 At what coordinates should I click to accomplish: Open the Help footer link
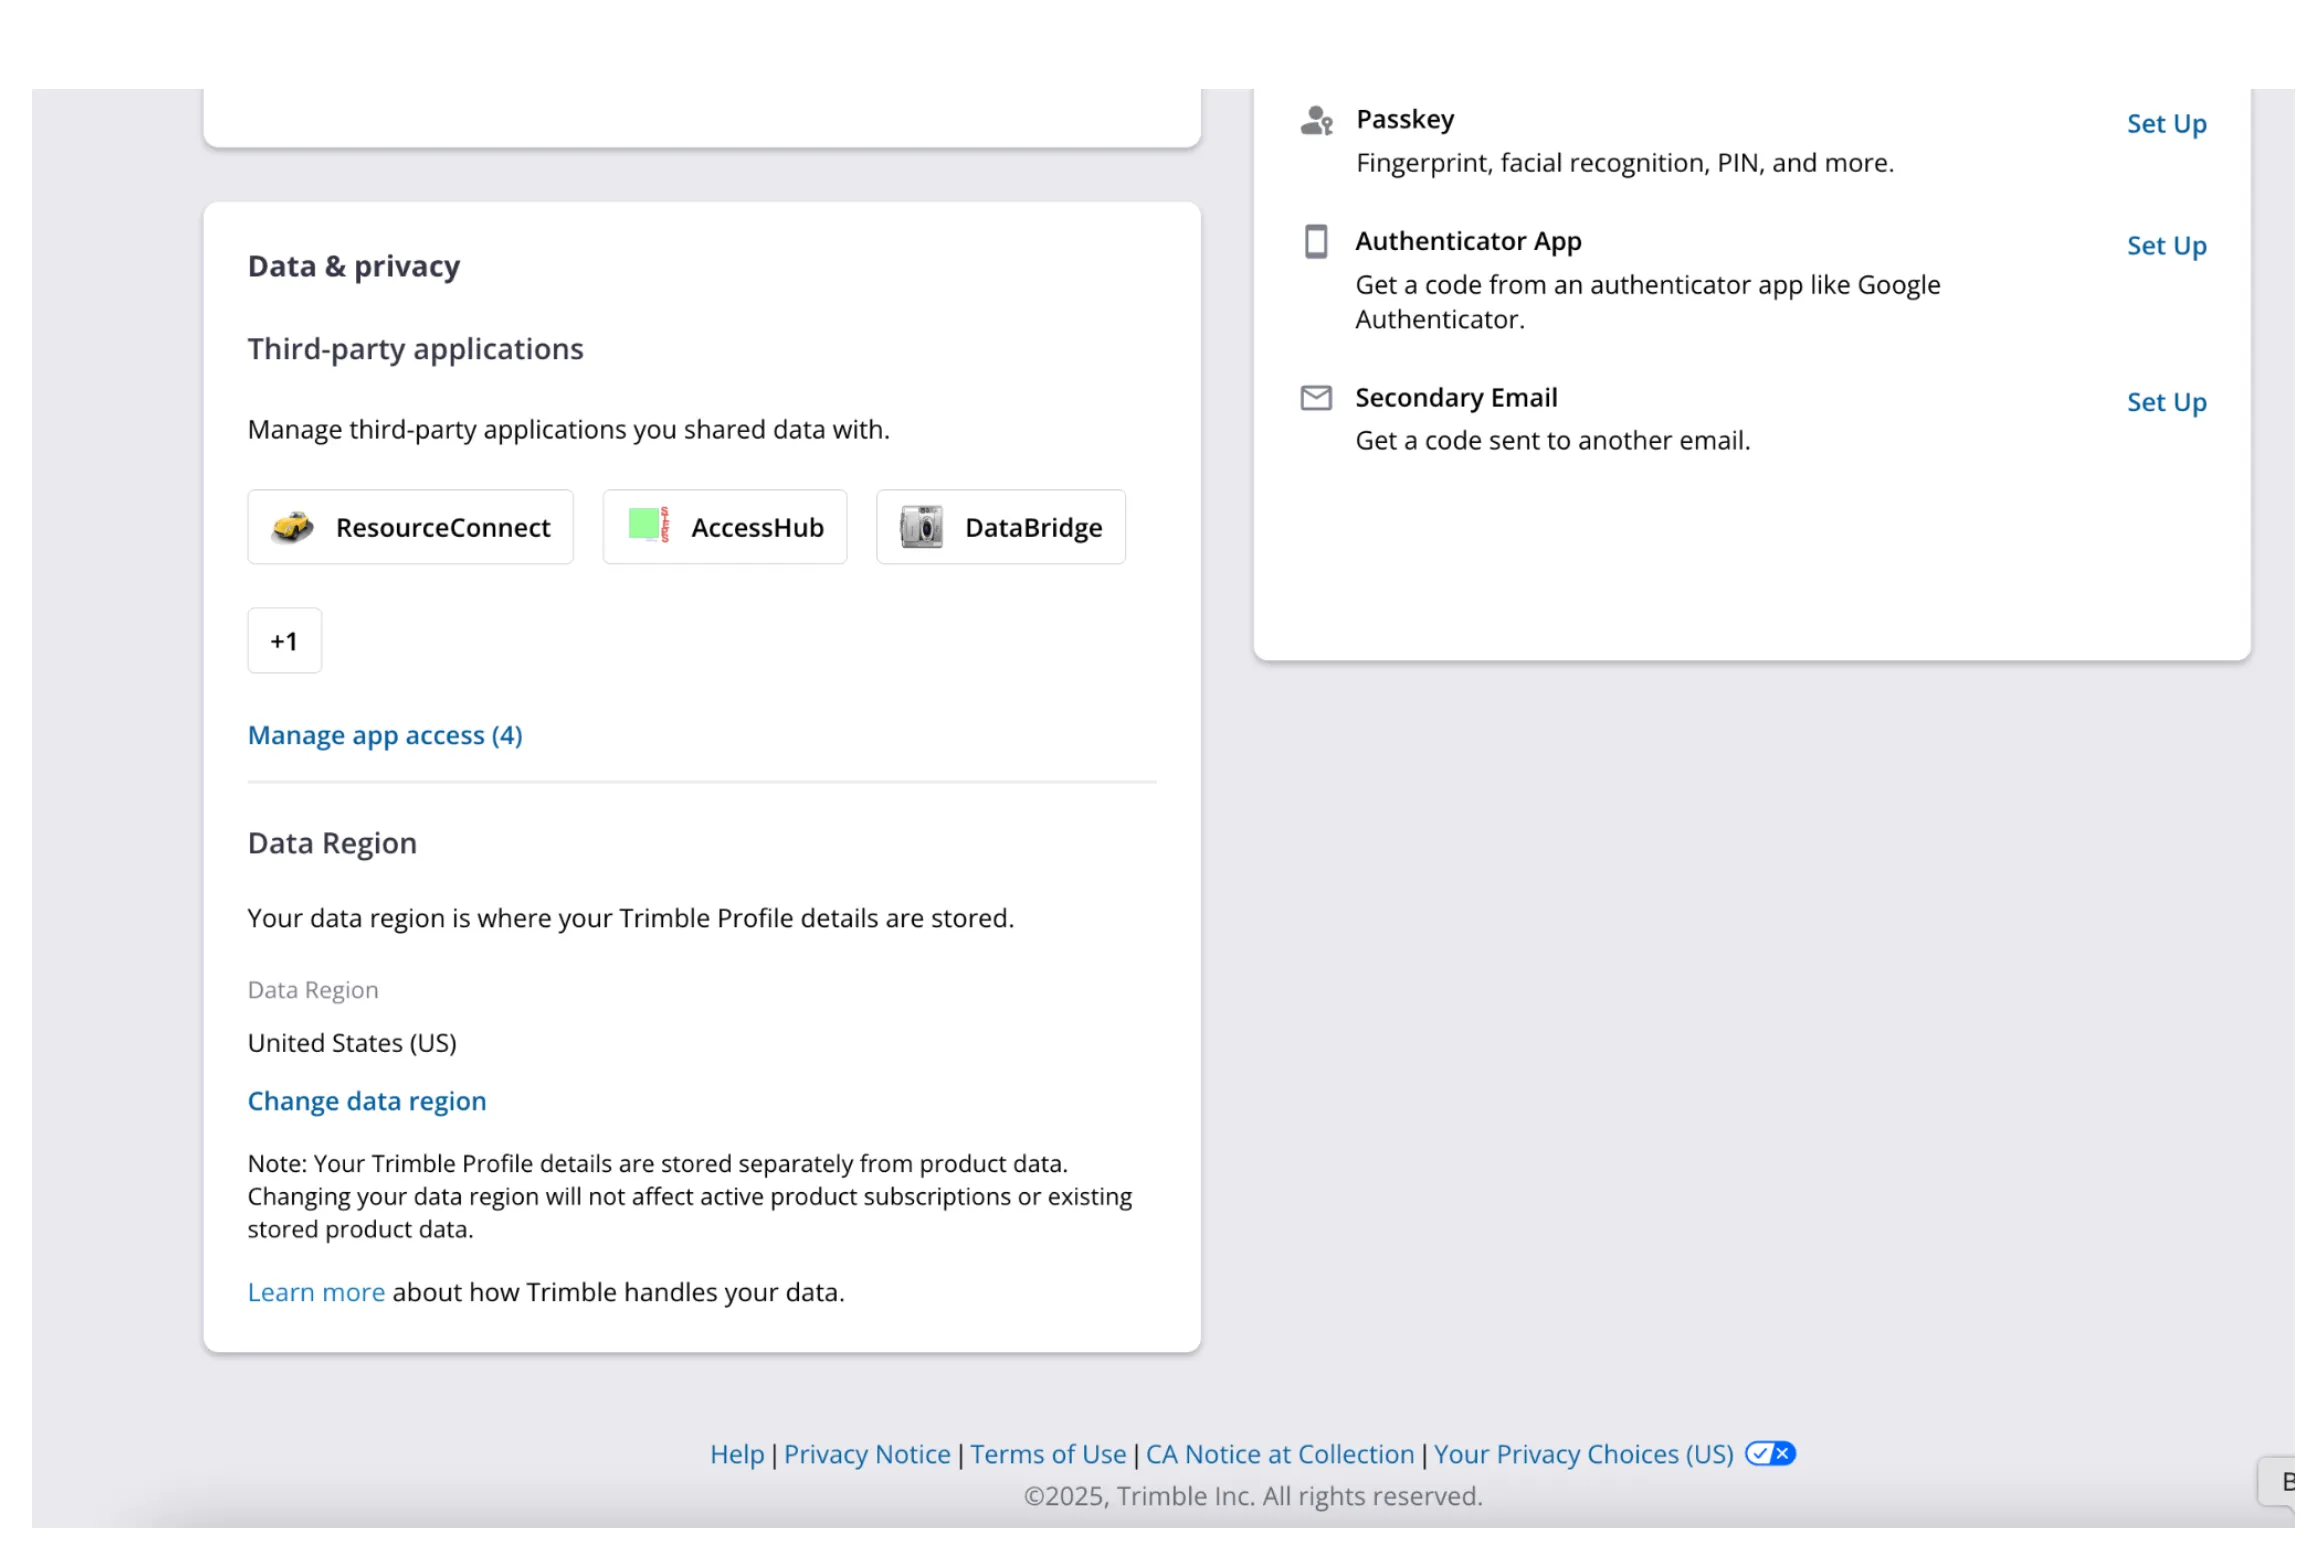[x=737, y=1454]
